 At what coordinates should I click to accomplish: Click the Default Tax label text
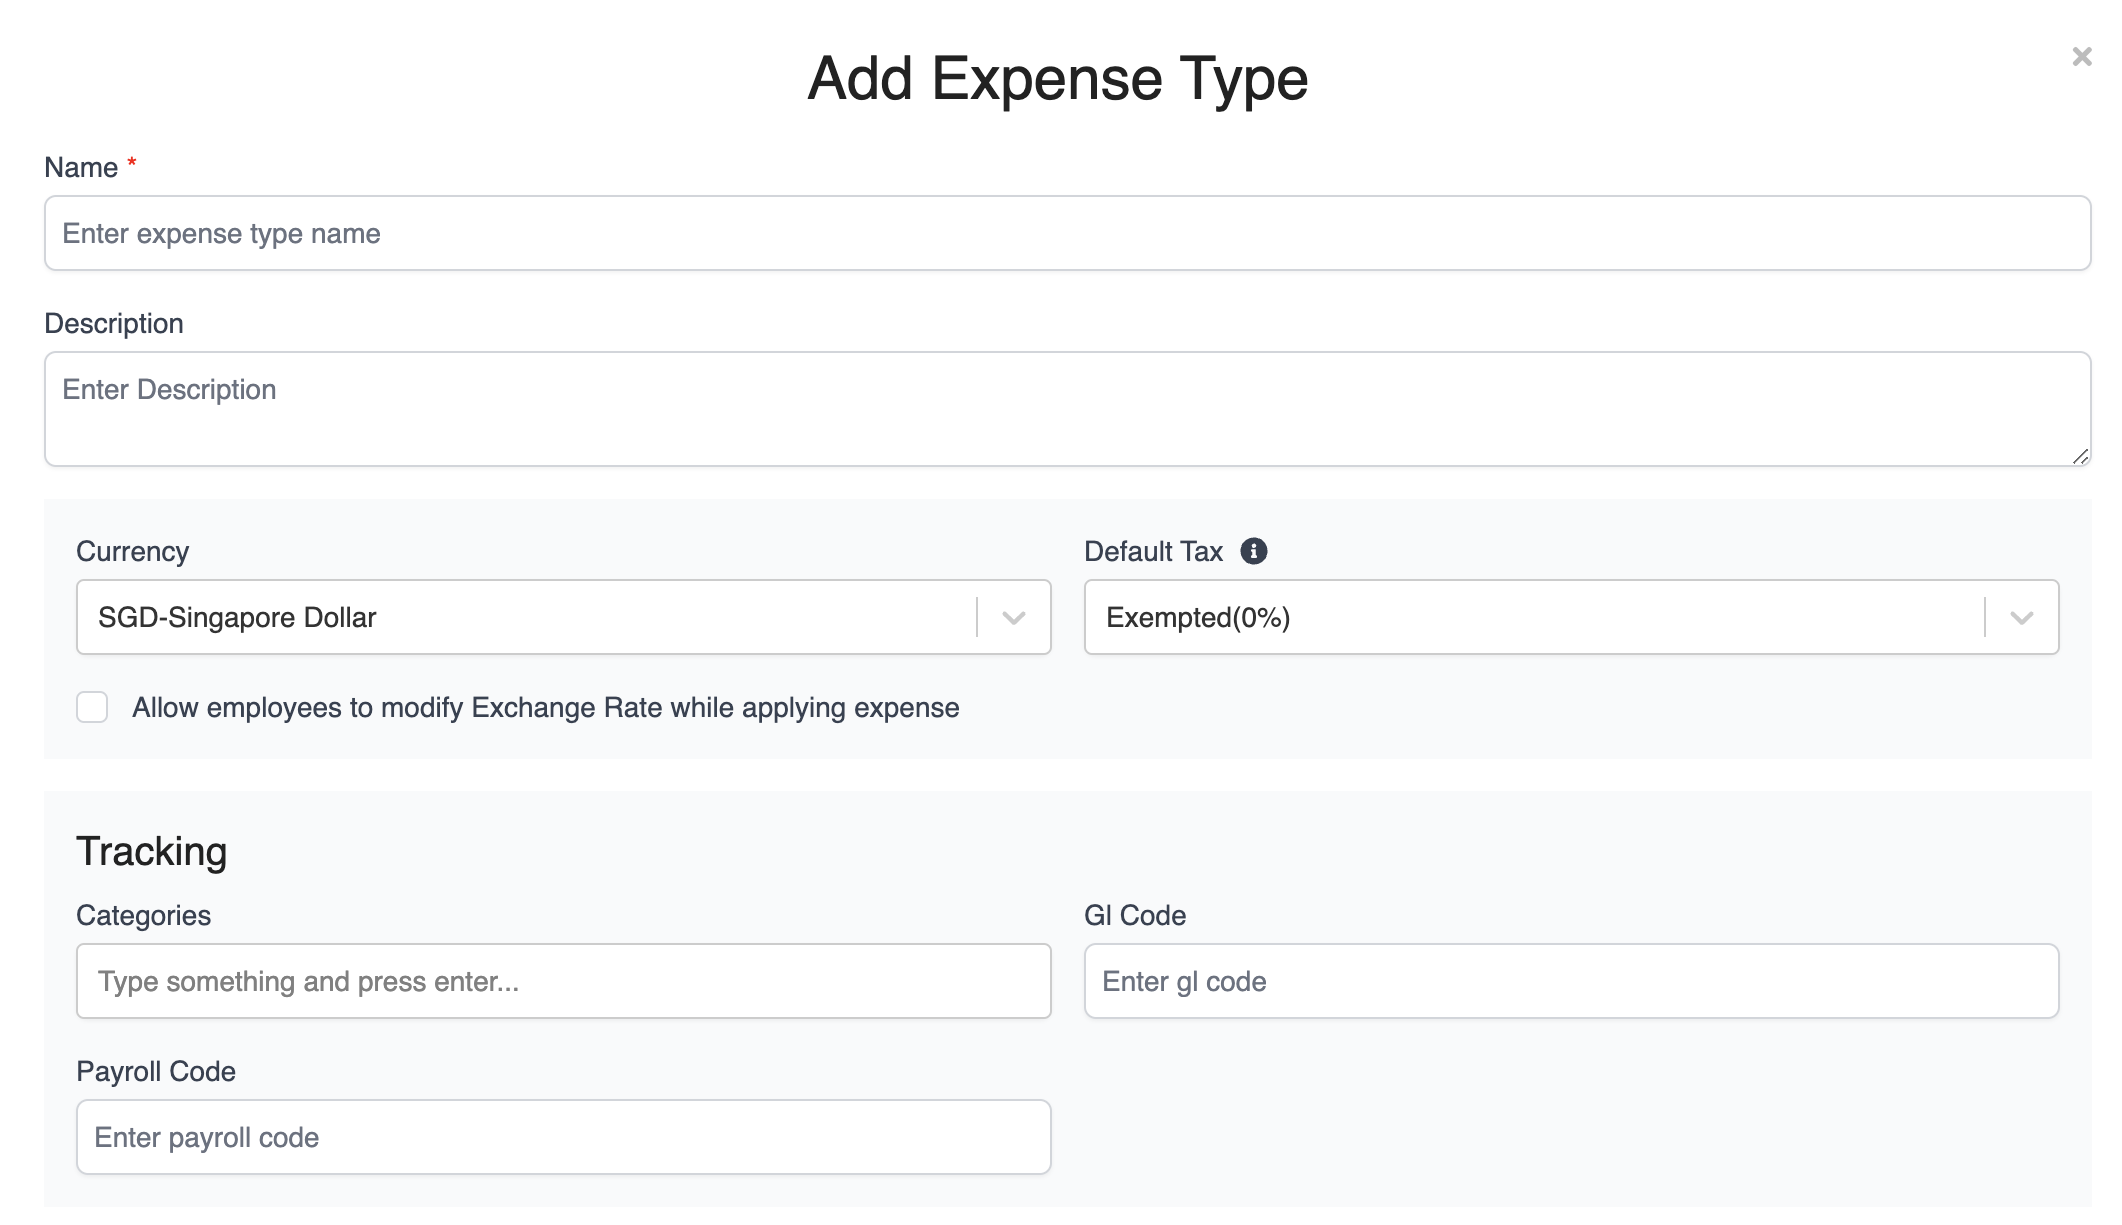(1153, 552)
